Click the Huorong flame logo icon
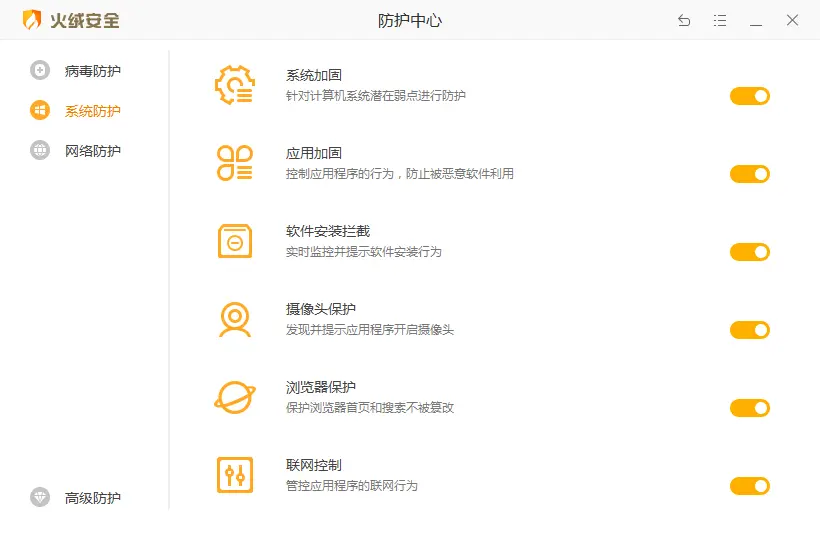The width and height of the screenshot is (820, 540). click(32, 20)
